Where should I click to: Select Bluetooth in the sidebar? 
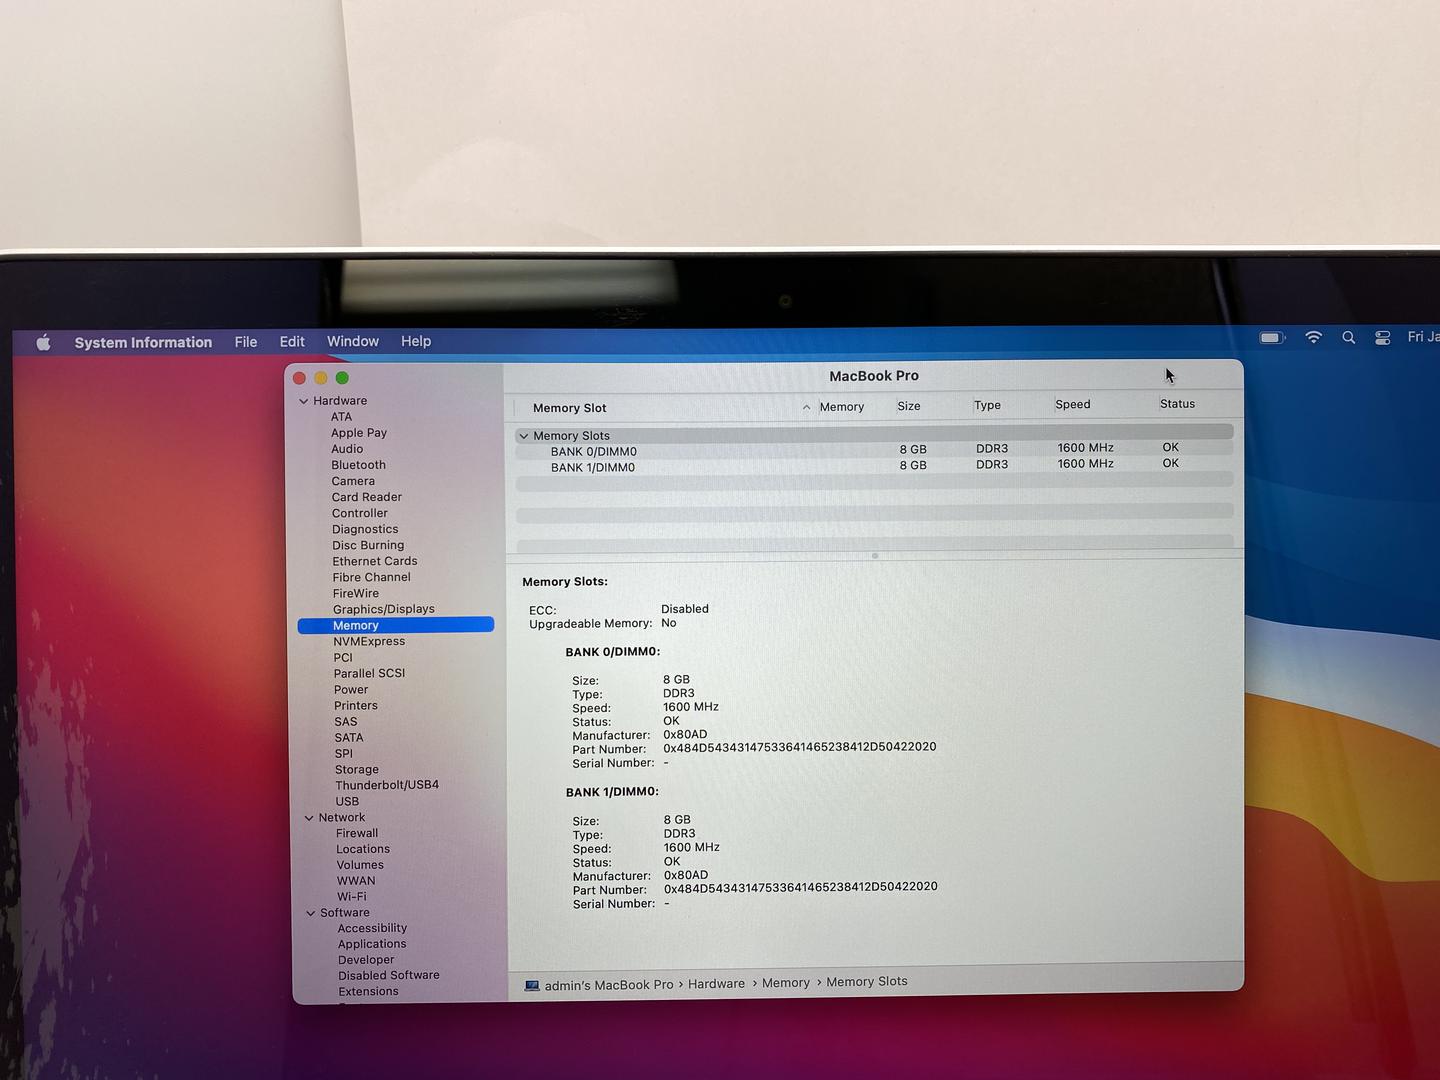[x=359, y=465]
